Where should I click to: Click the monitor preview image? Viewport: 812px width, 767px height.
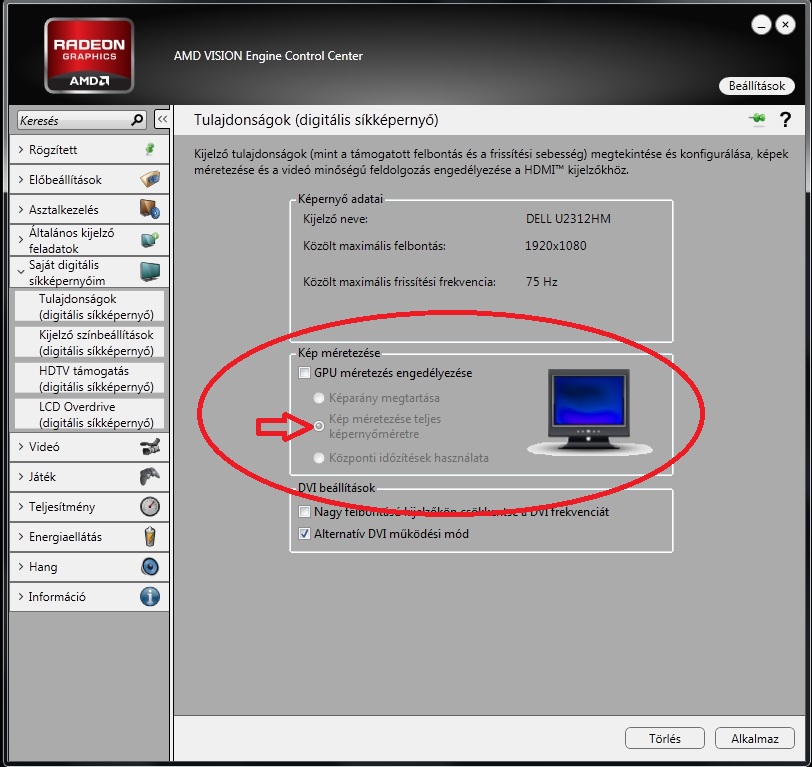point(589,412)
